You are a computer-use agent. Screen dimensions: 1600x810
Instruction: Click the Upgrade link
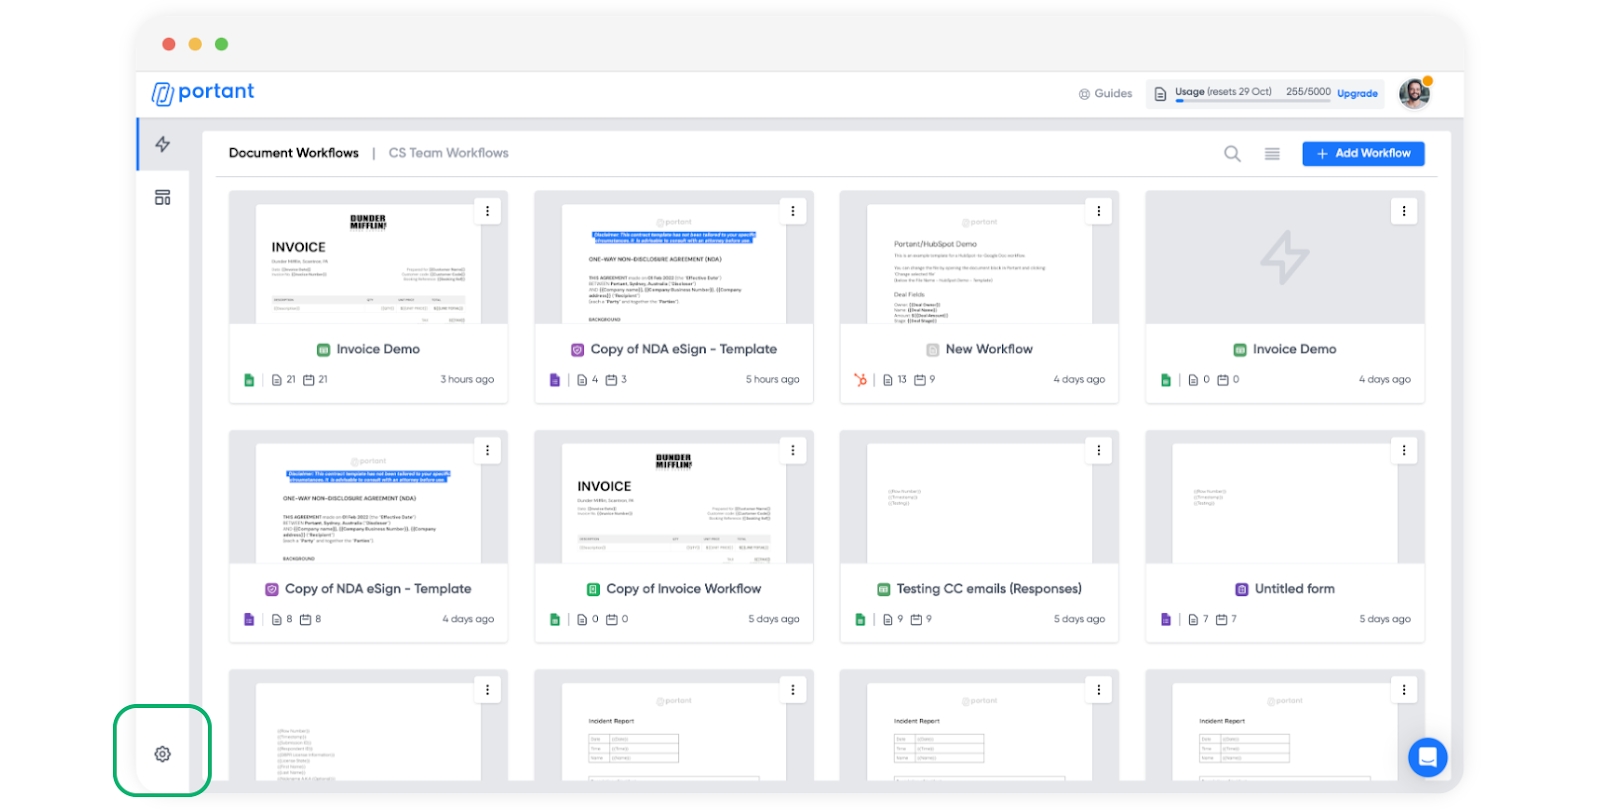coord(1357,93)
